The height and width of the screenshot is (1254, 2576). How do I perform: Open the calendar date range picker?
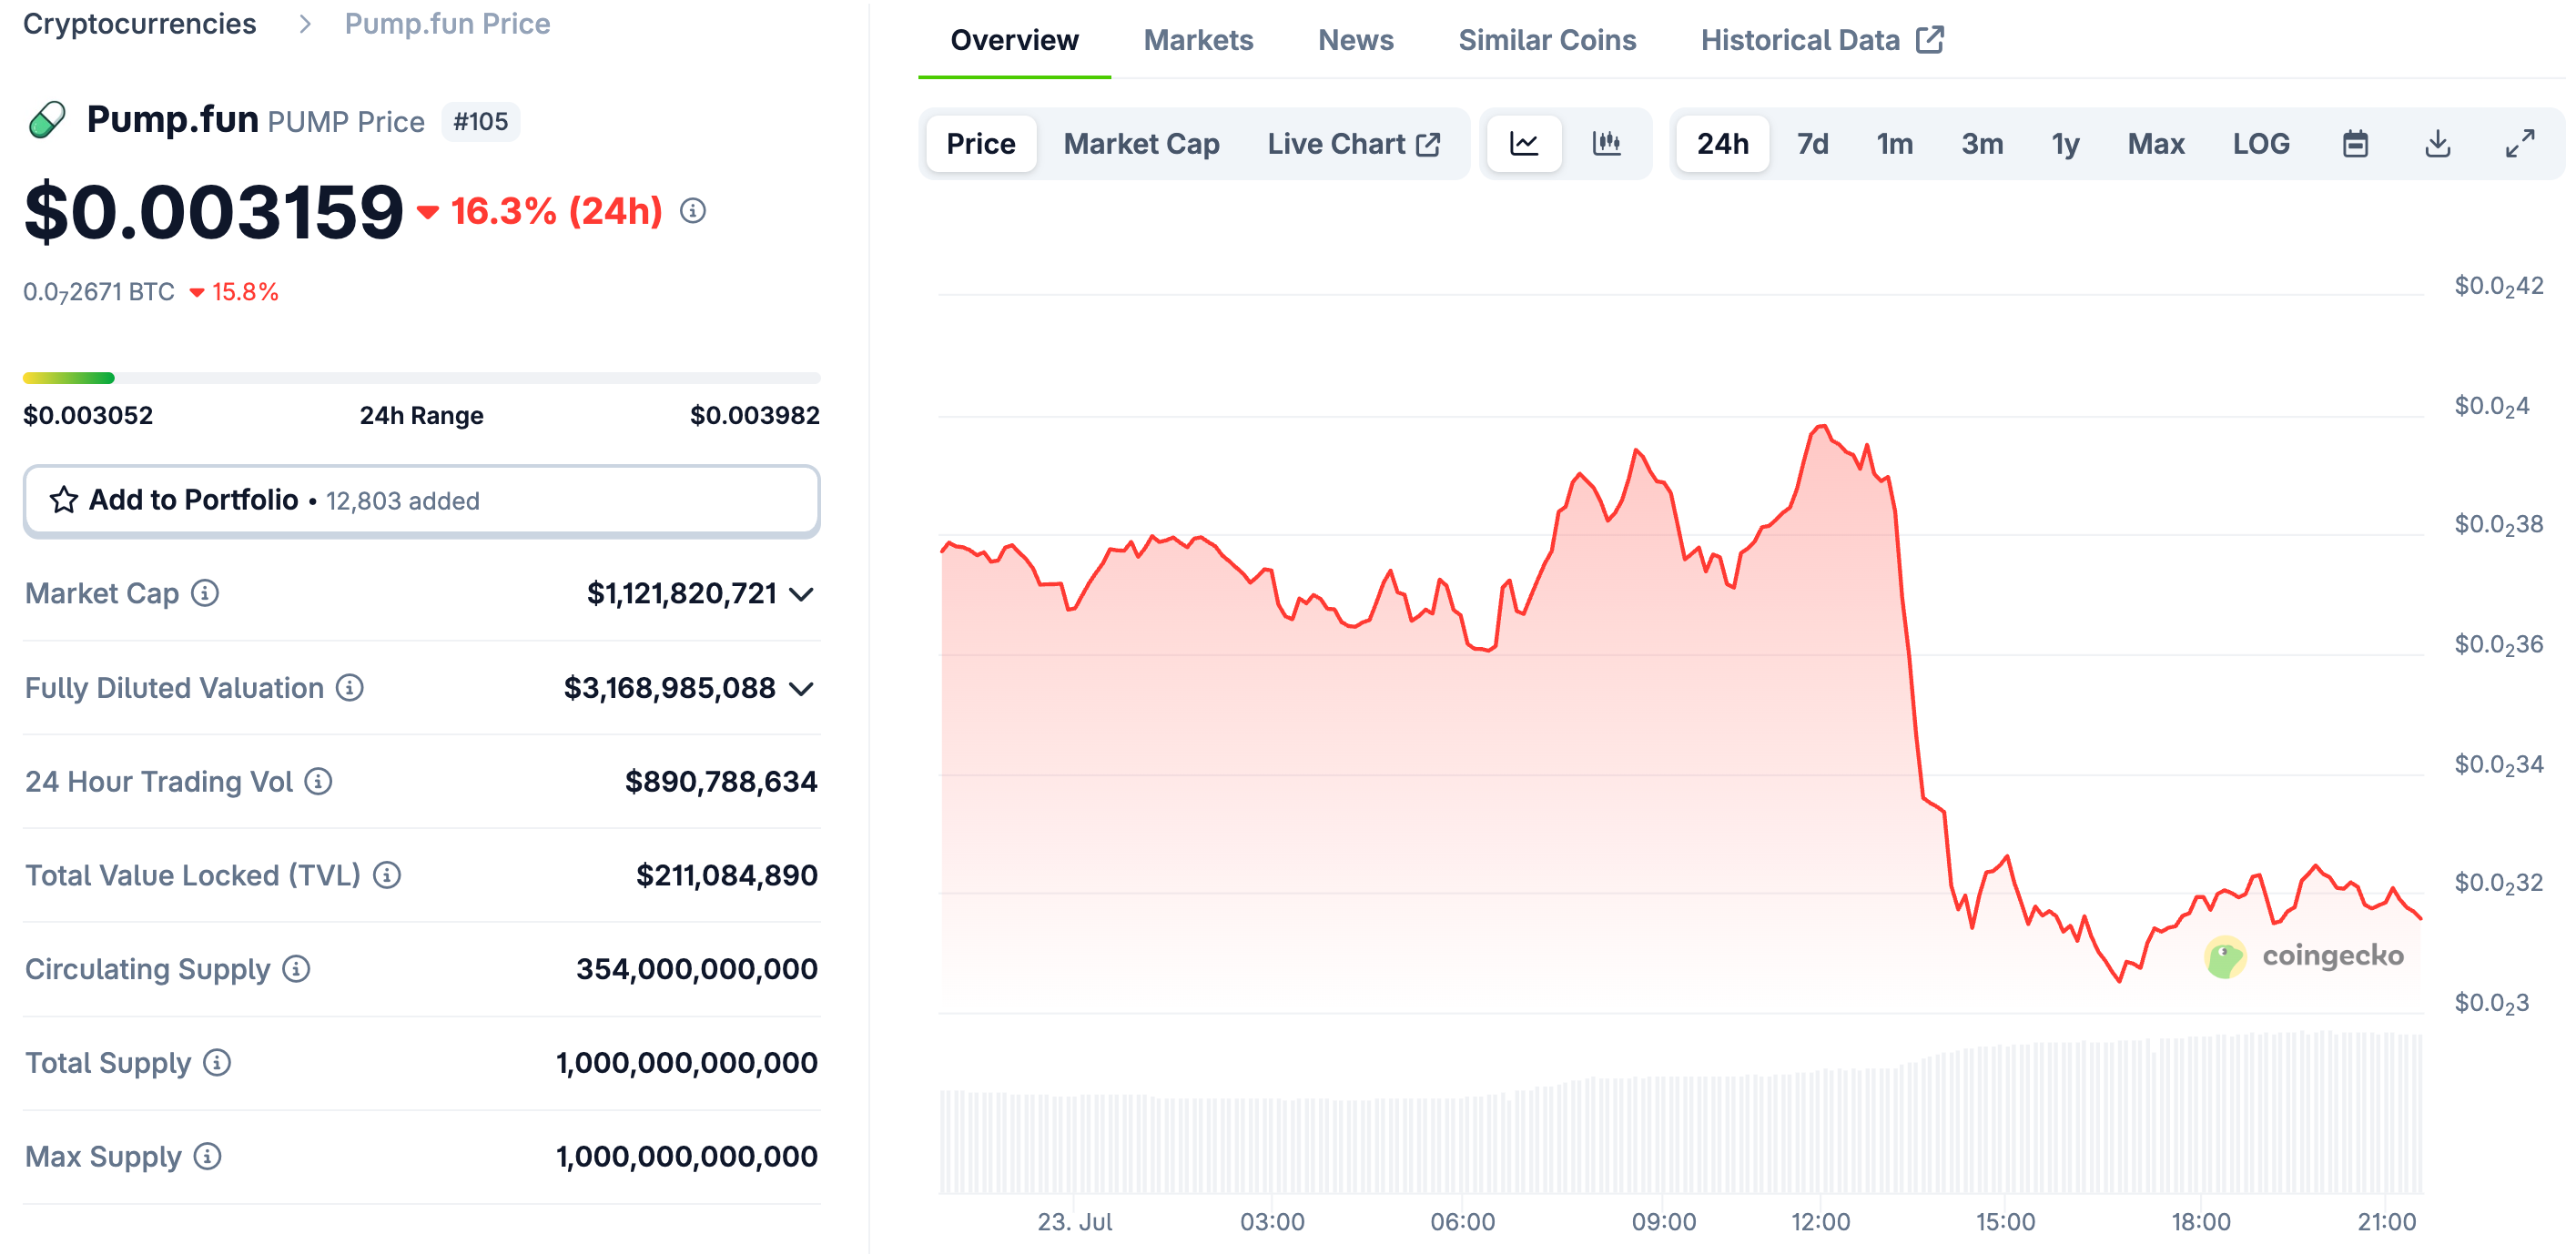coord(2355,144)
